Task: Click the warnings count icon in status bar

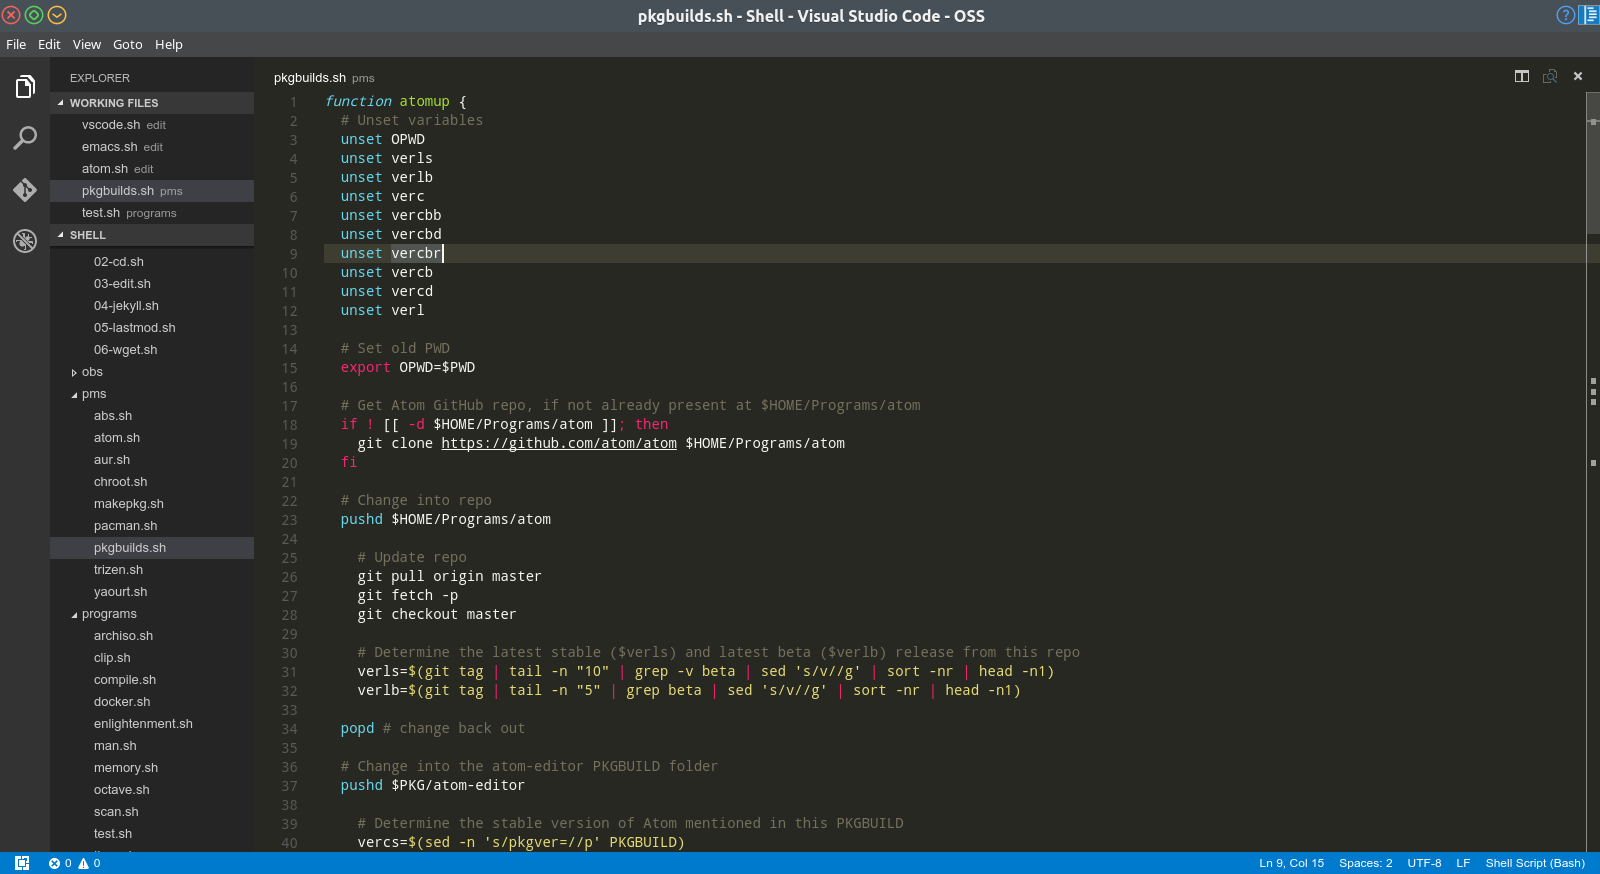Action: point(89,863)
